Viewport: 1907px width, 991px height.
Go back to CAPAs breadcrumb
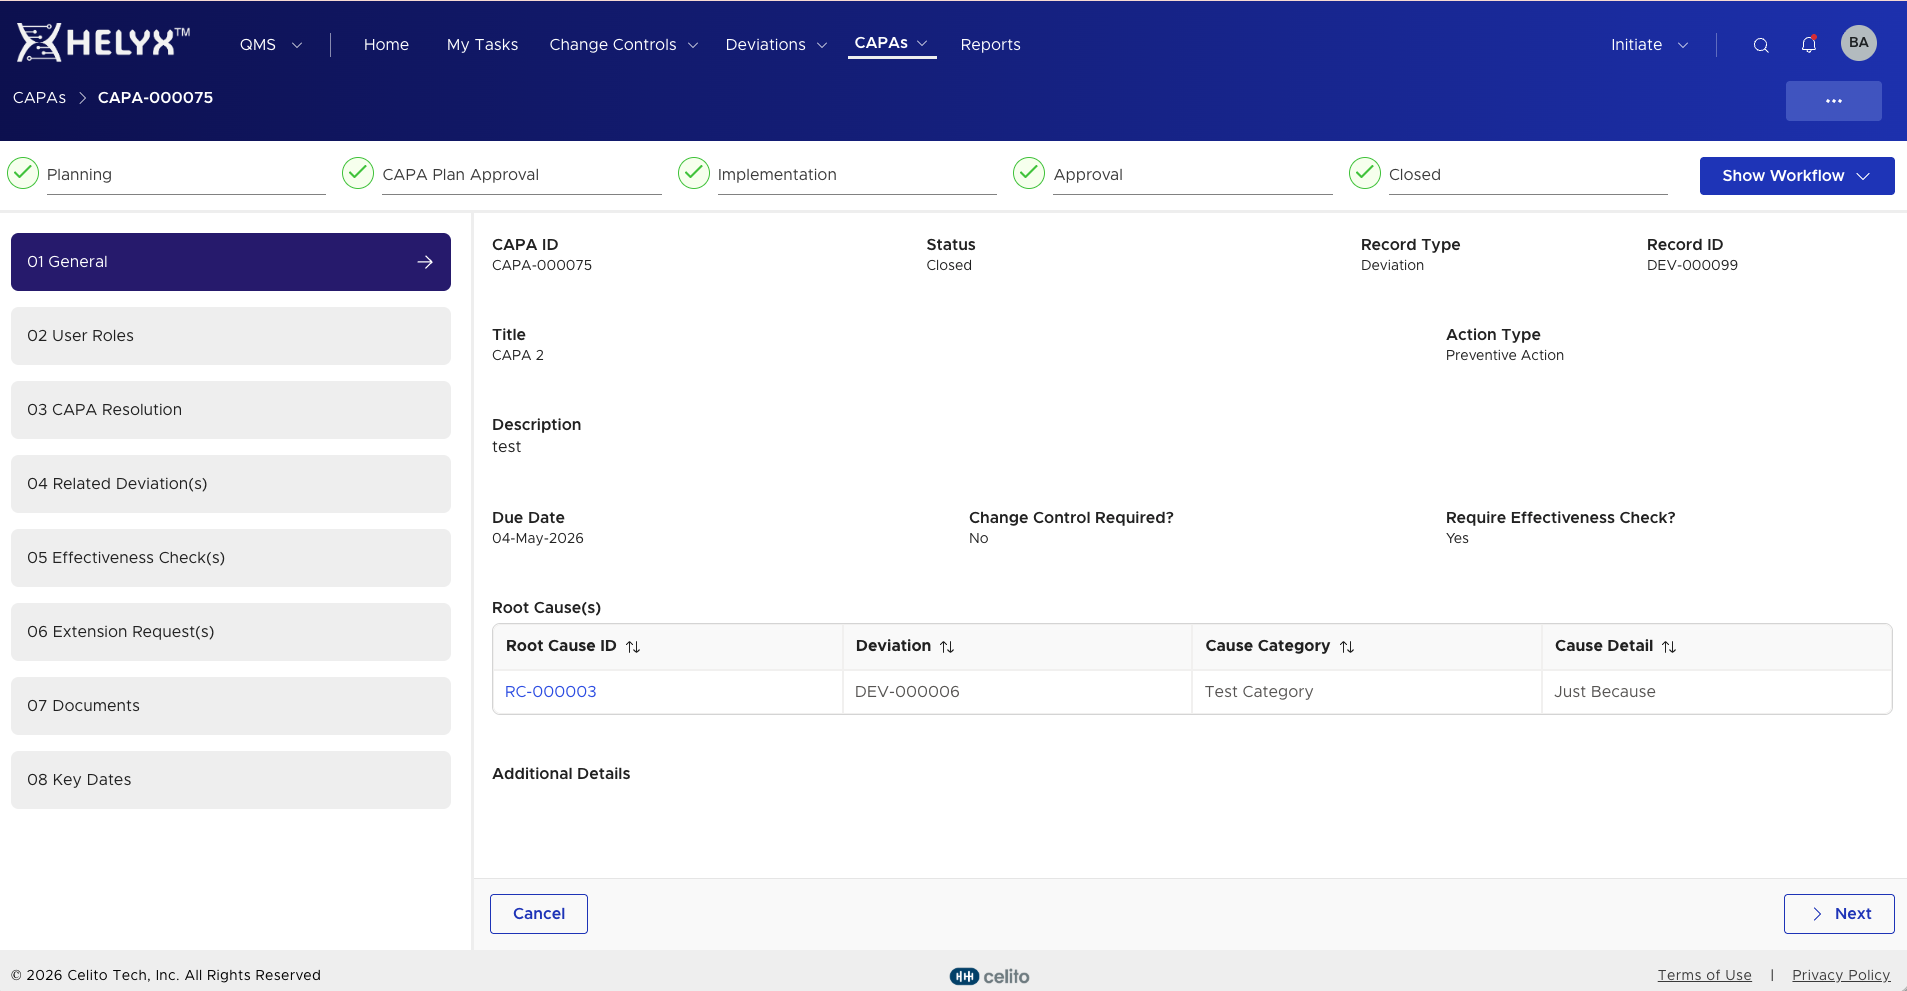click(39, 98)
